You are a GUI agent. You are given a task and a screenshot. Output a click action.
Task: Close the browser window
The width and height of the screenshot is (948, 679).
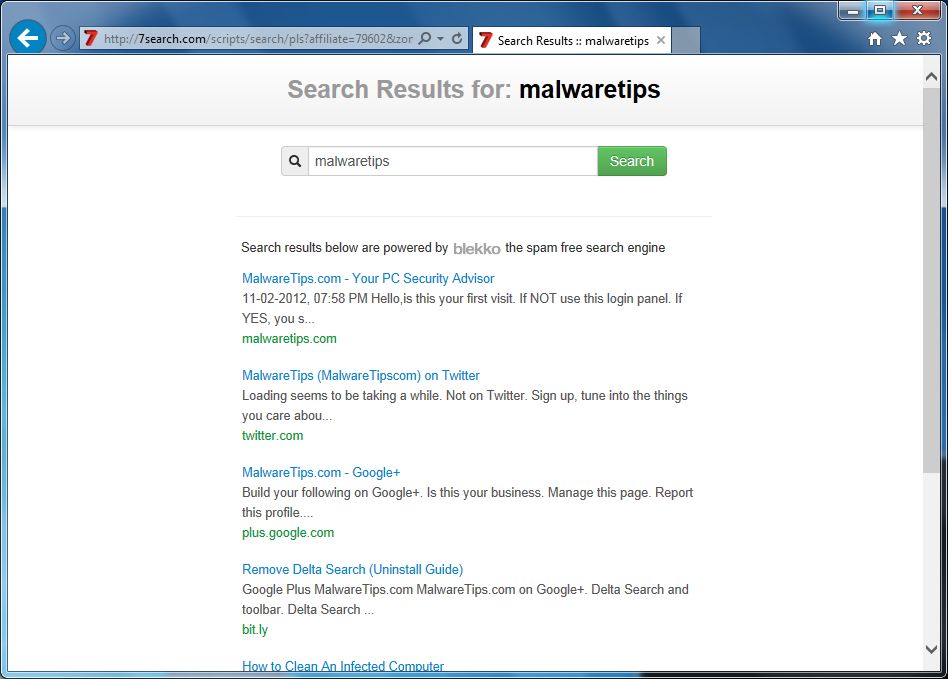[917, 11]
